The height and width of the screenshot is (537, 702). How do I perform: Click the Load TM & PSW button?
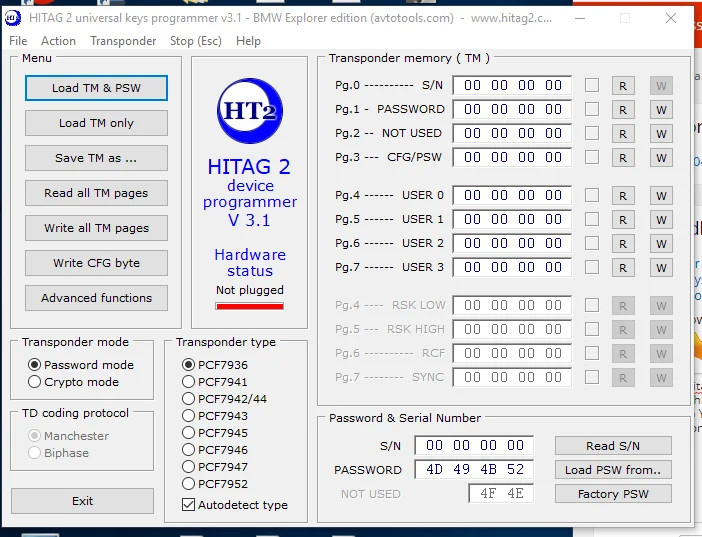coord(96,88)
